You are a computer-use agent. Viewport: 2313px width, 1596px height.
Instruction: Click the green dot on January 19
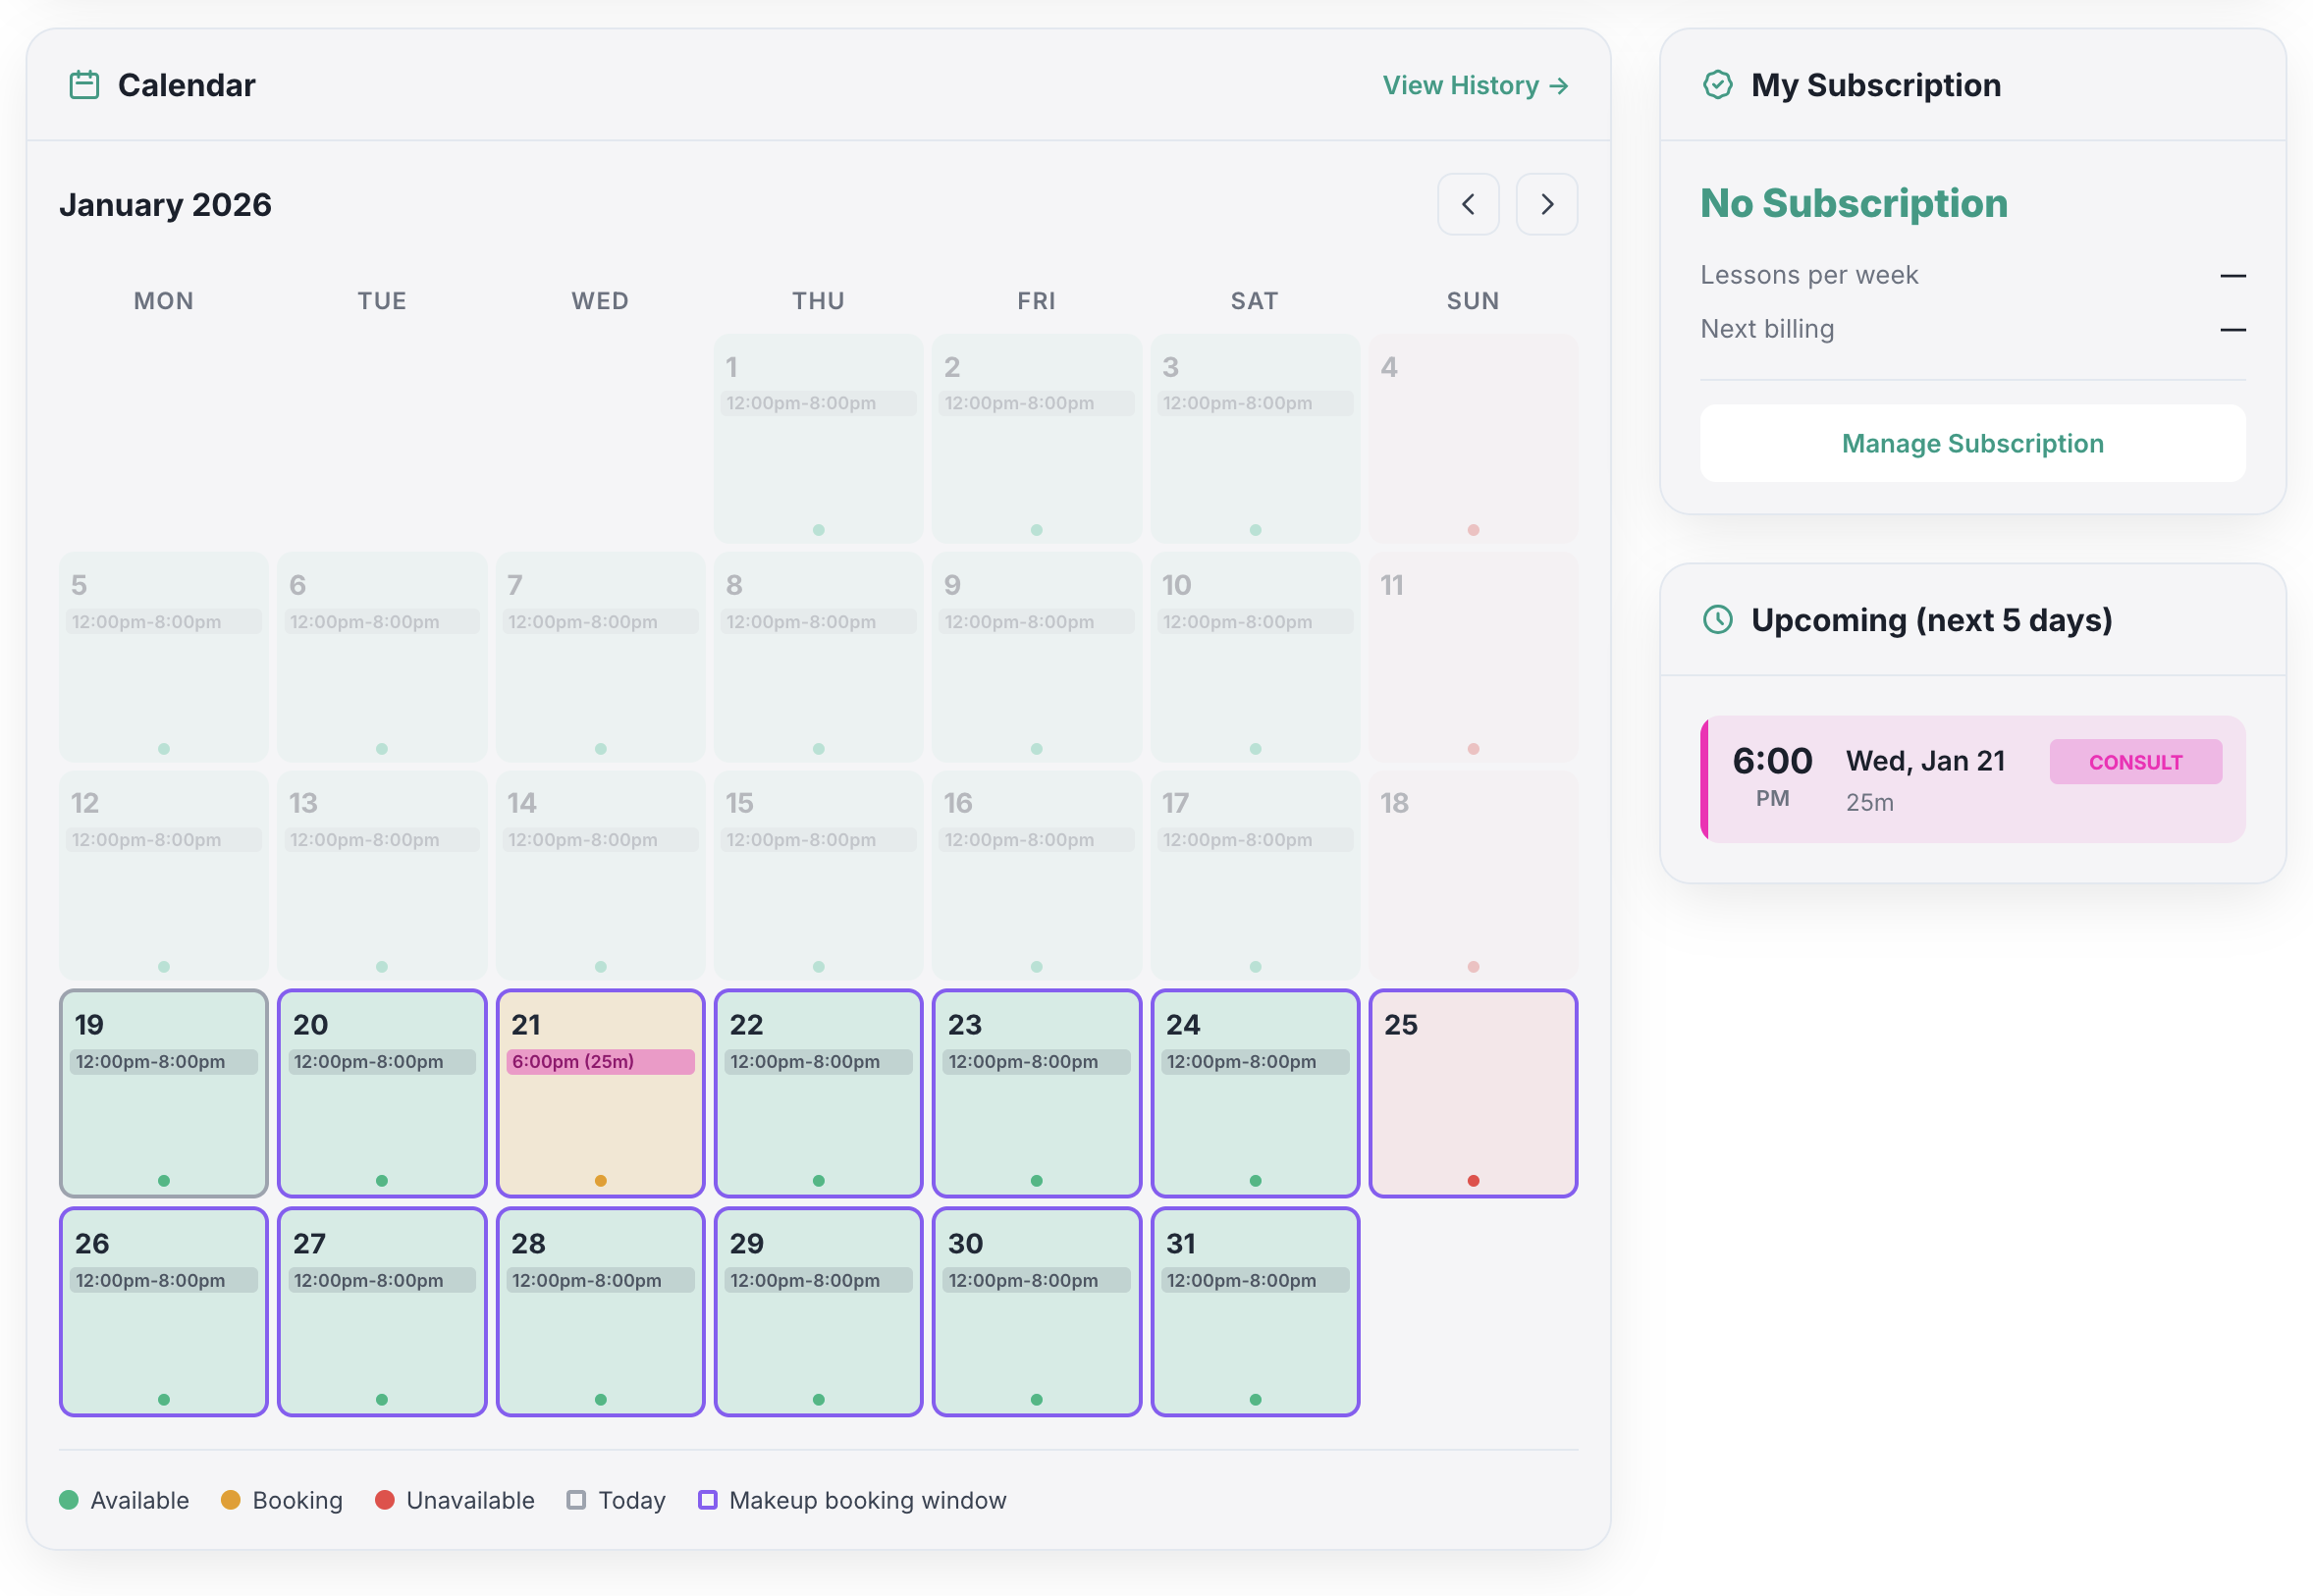(x=163, y=1179)
